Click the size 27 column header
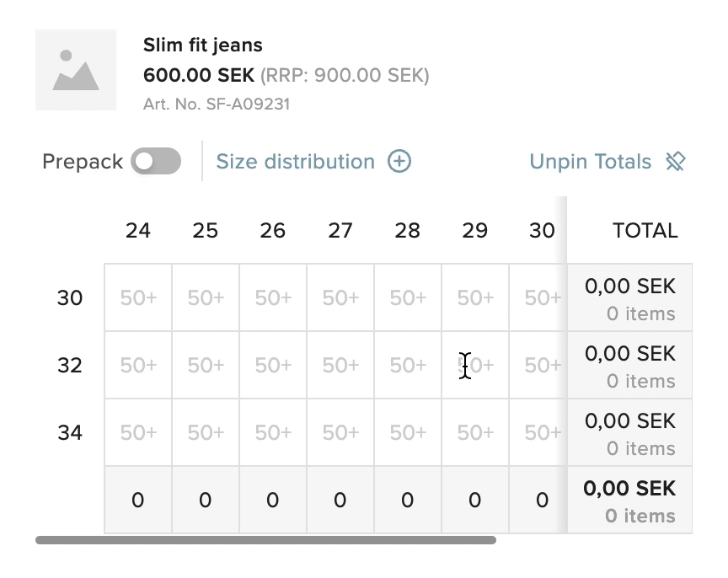Image resolution: width=728 pixels, height=578 pixels. point(340,231)
